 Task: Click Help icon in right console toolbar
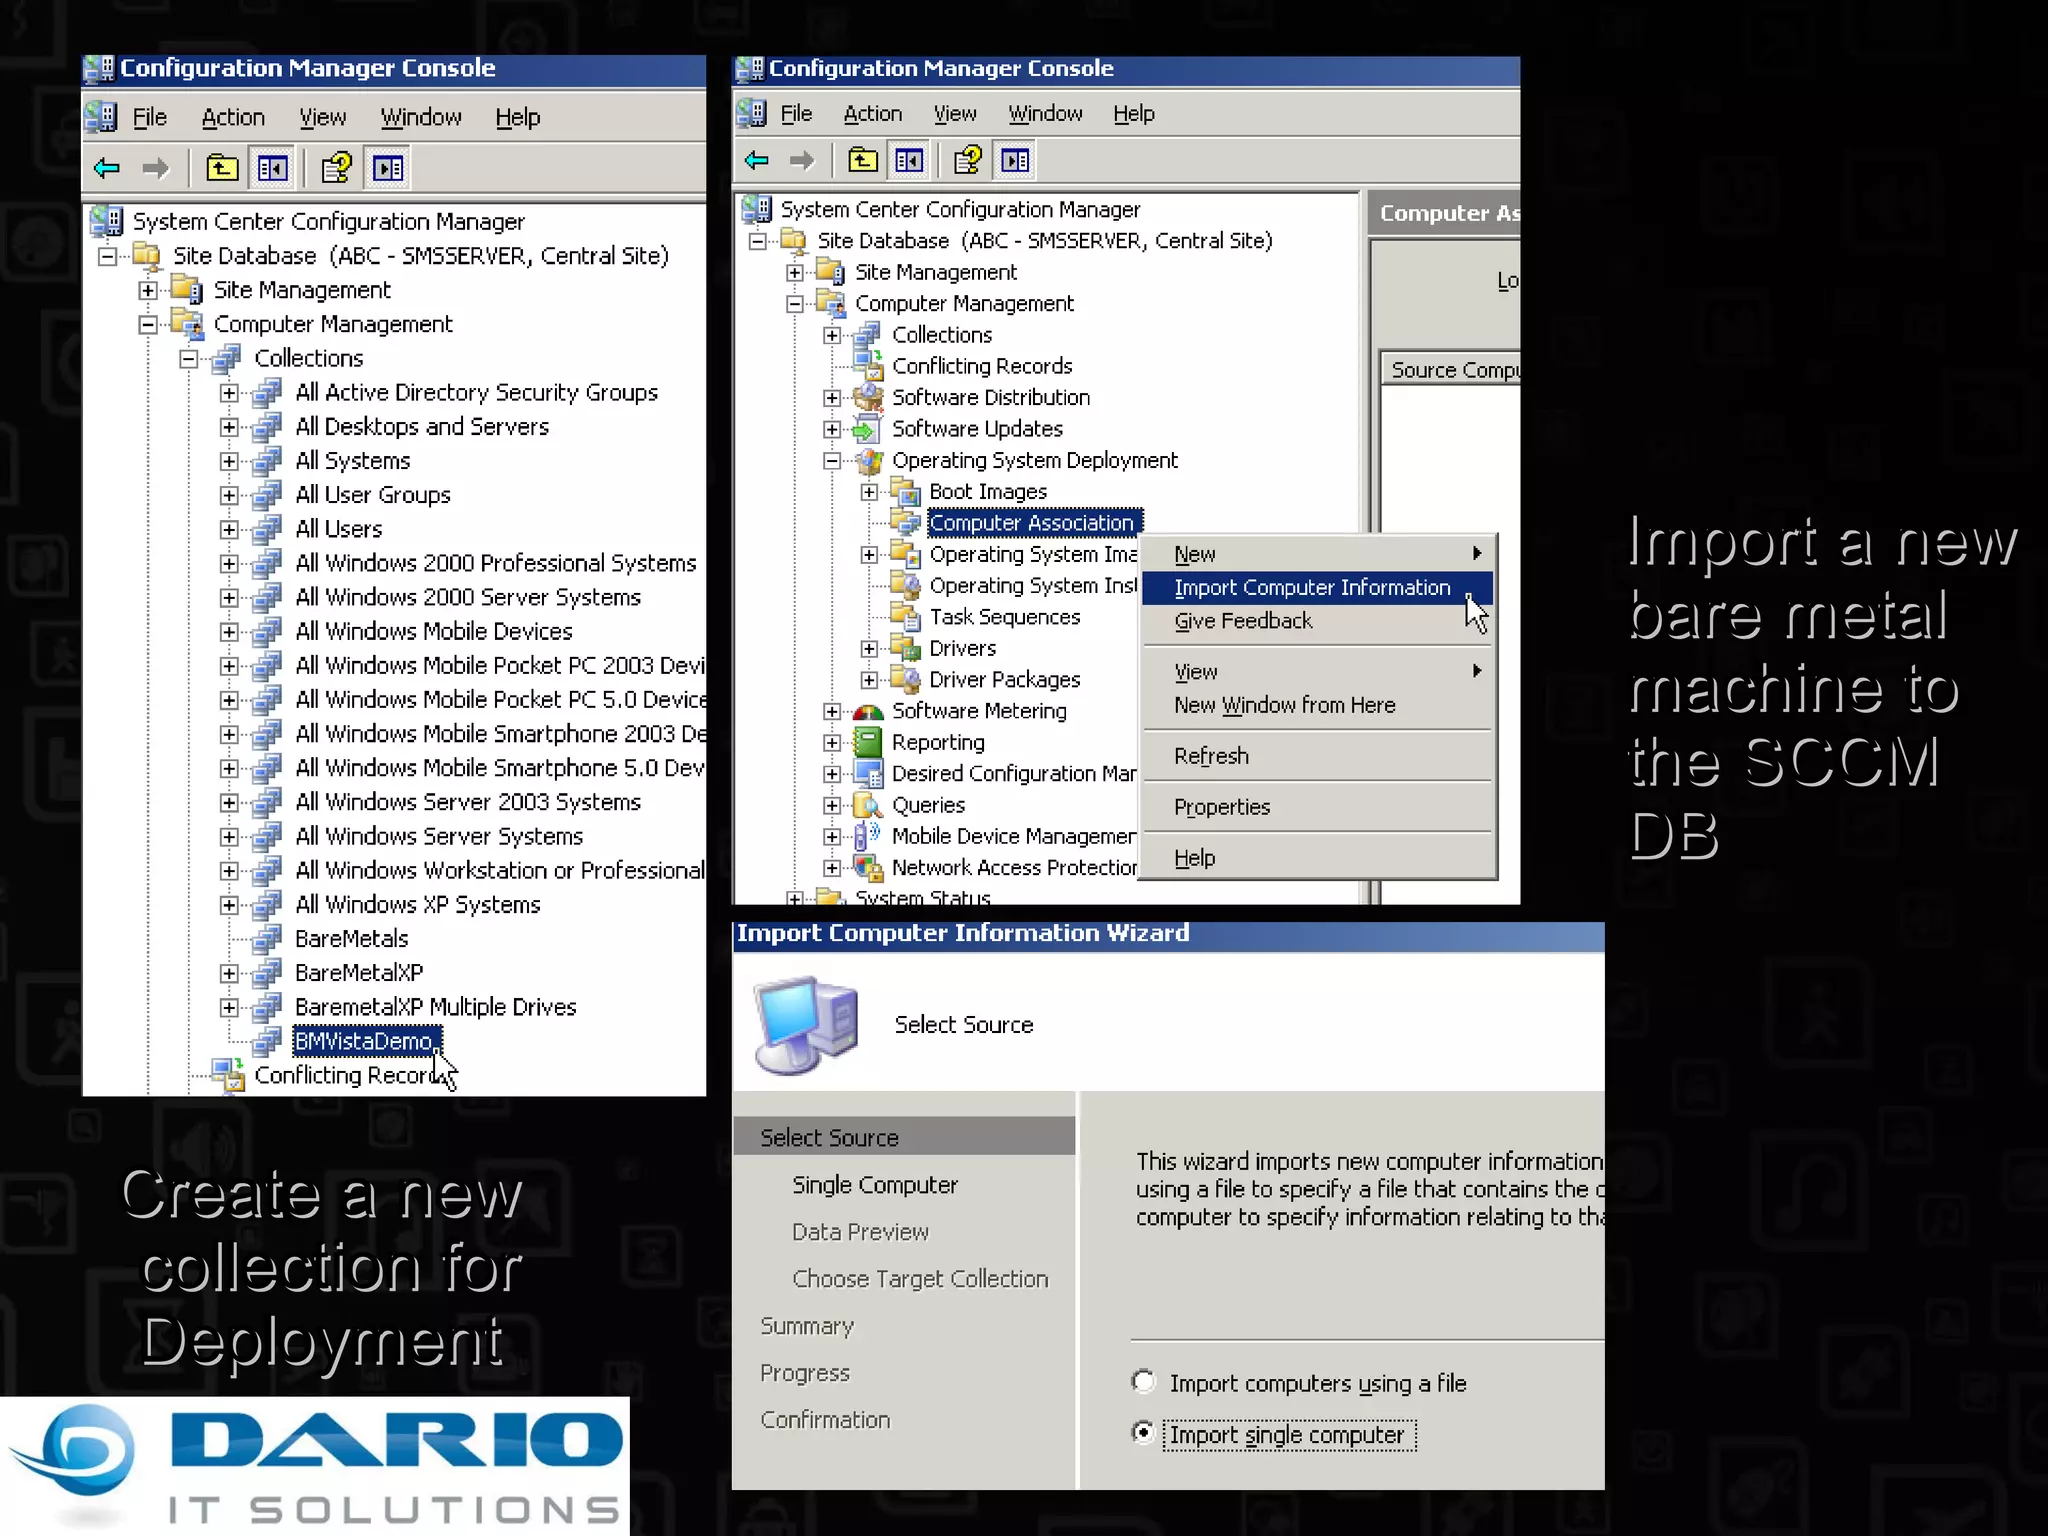[968, 160]
